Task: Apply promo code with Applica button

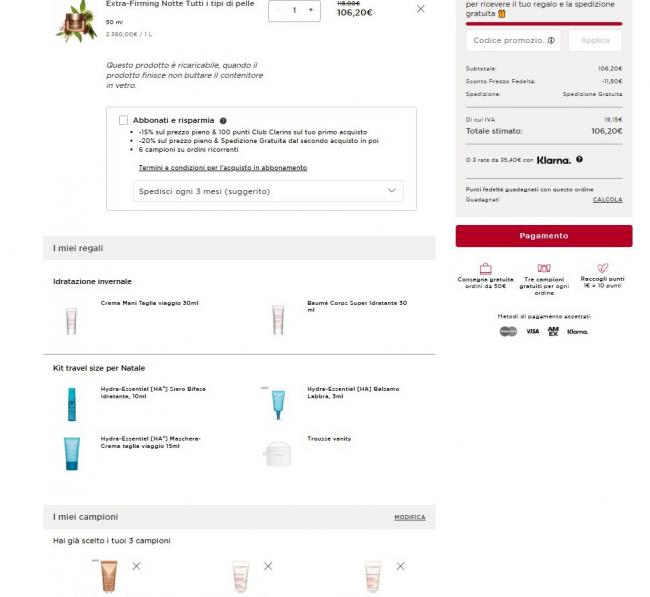Action: pos(595,40)
